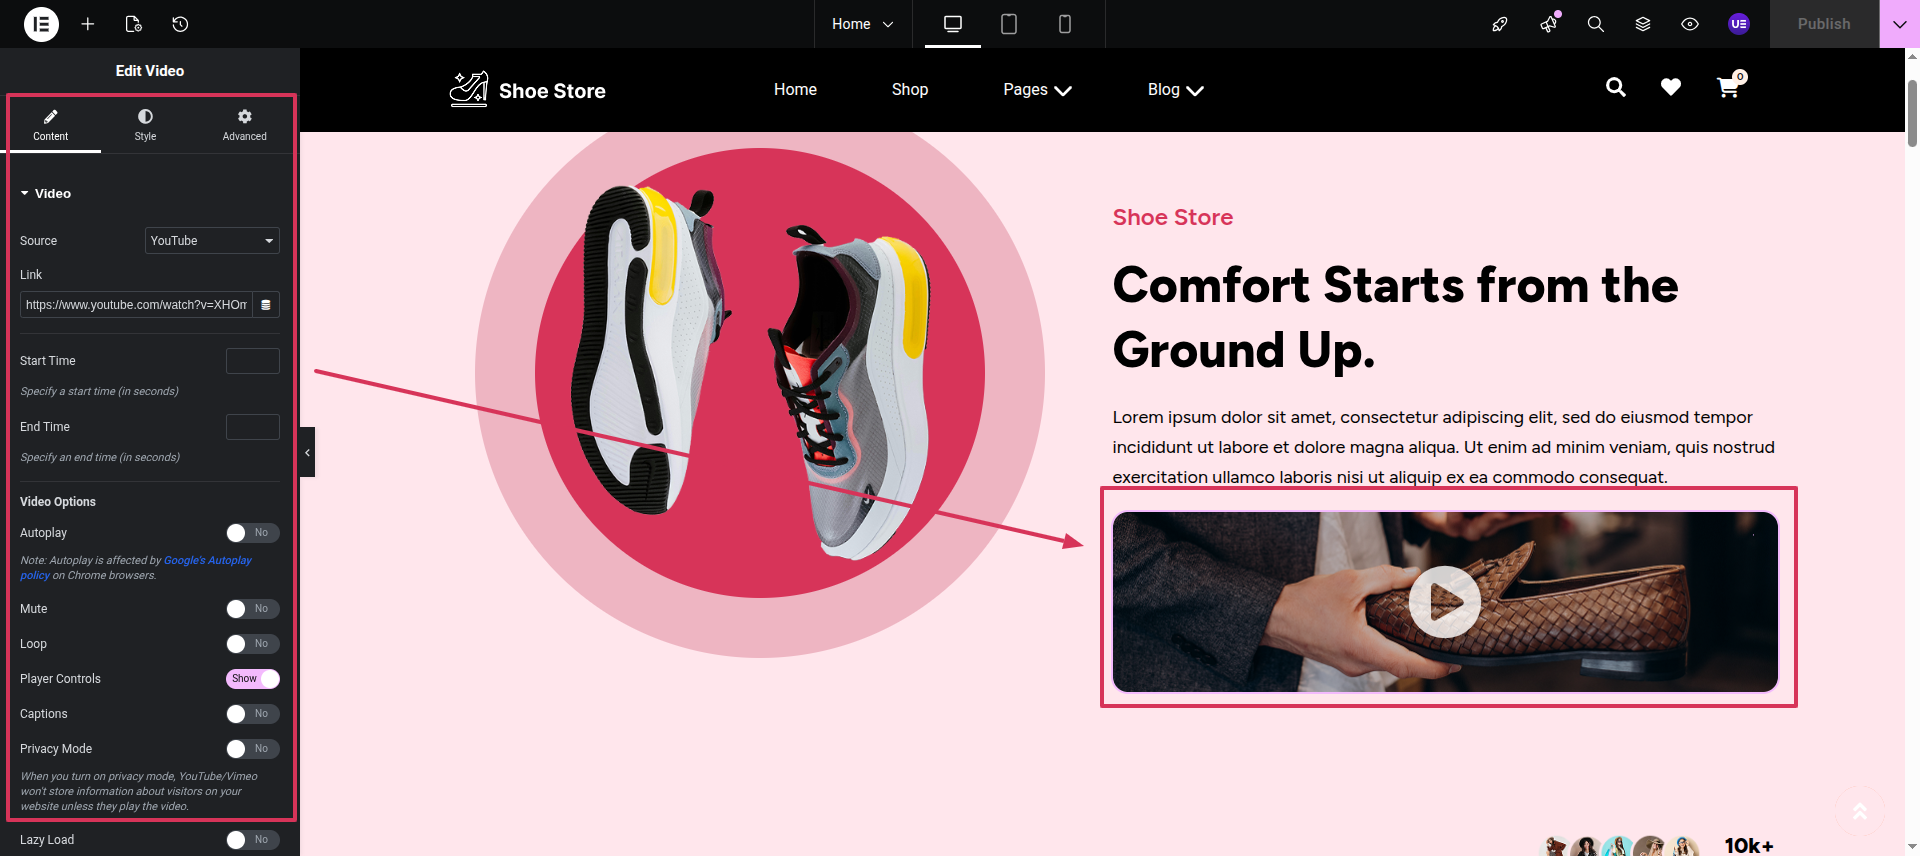Screen dimensions: 1920x856
Task: Click the Add Element plus icon
Action: [88, 24]
